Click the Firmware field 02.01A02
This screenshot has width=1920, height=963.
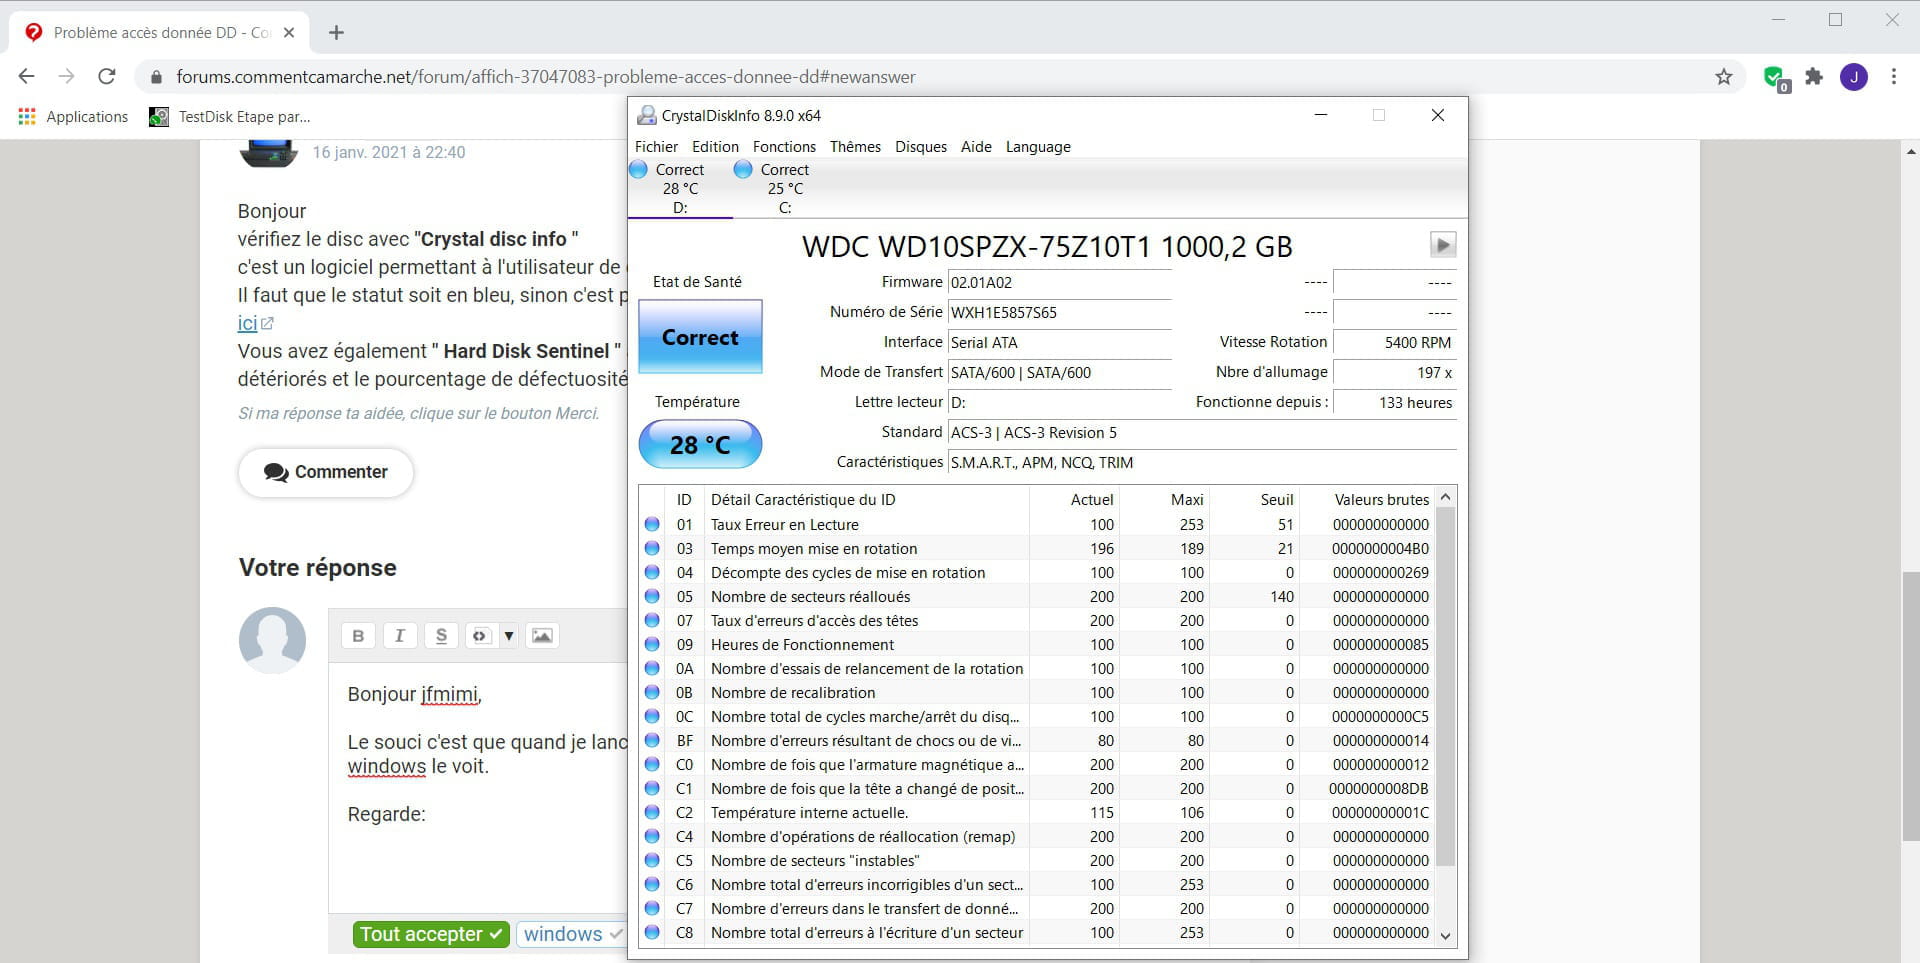tap(1059, 283)
